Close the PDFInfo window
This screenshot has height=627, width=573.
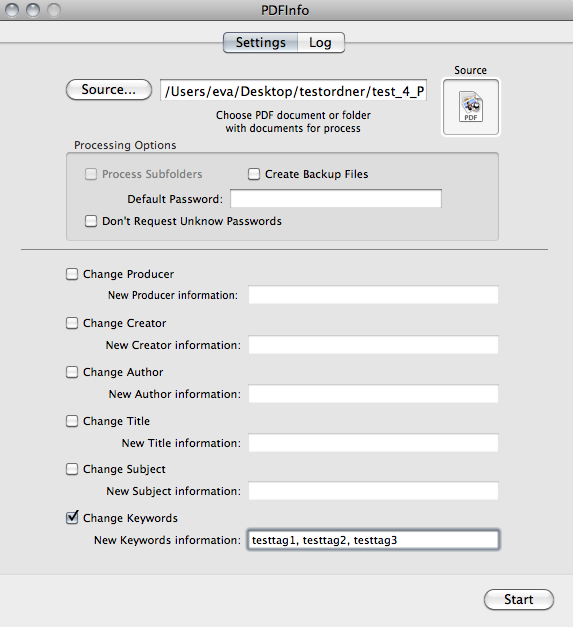[12, 10]
